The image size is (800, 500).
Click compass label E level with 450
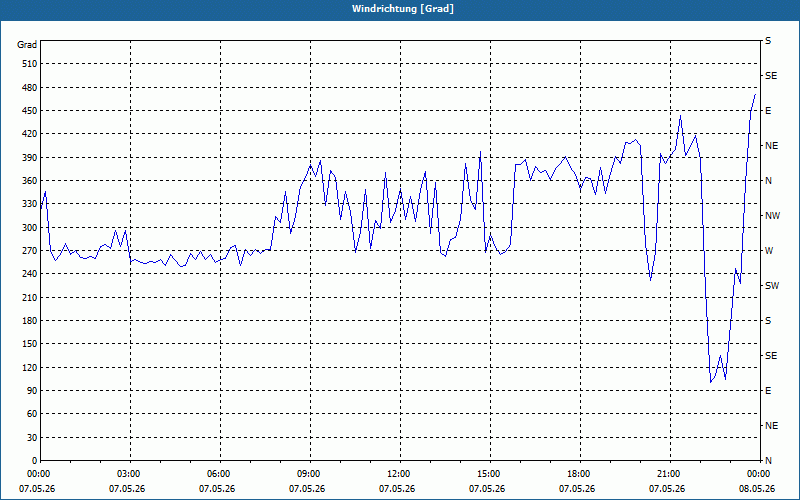(768, 111)
